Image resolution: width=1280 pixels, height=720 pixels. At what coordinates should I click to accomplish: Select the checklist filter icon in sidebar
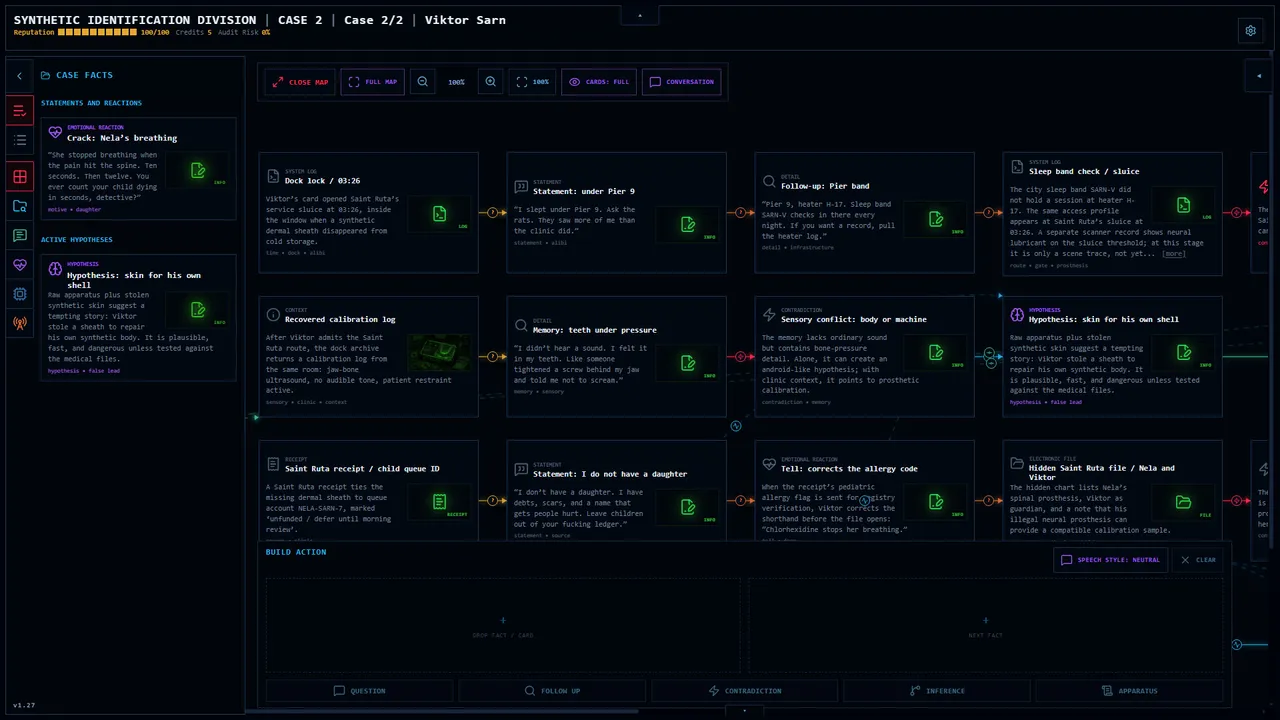click(20, 111)
